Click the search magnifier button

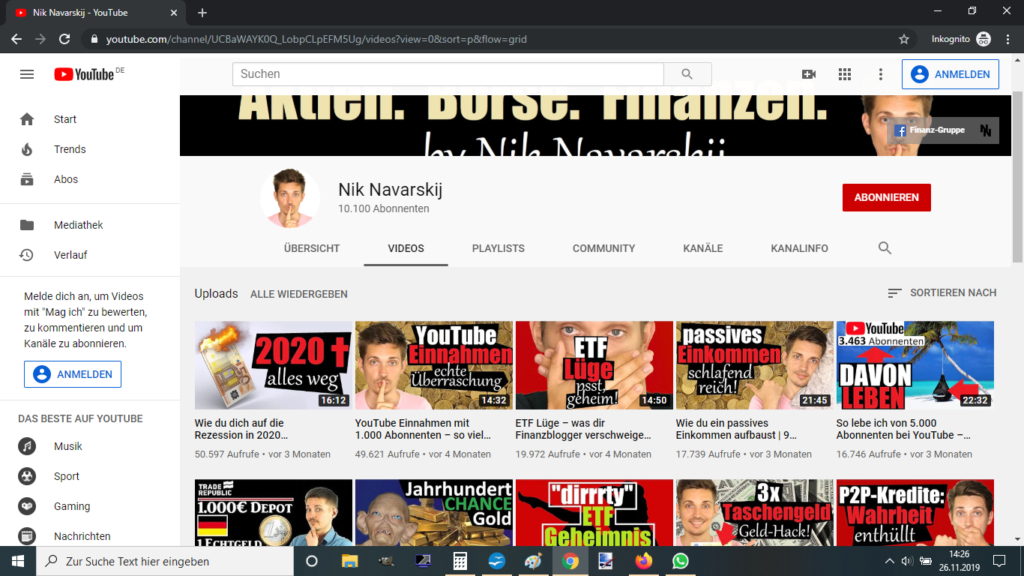pos(687,74)
